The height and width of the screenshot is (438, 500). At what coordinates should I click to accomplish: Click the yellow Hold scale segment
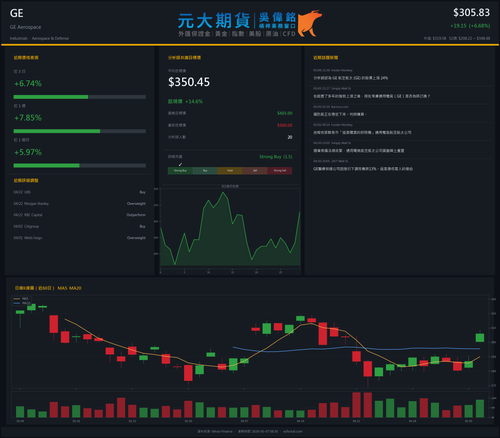tap(230, 171)
